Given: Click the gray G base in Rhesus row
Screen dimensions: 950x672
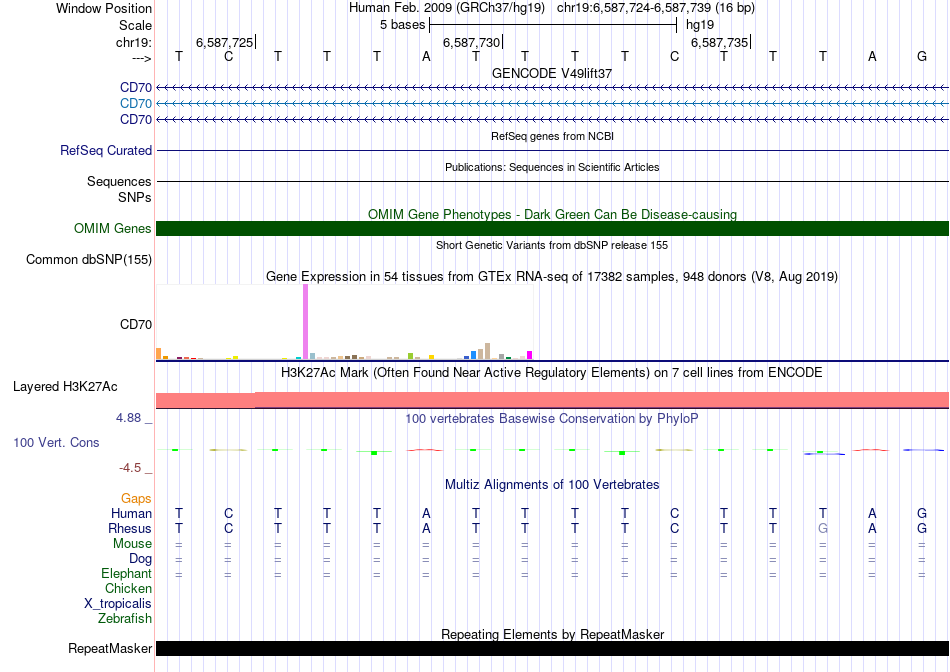Looking at the screenshot, I should pyautogui.click(x=823, y=528).
